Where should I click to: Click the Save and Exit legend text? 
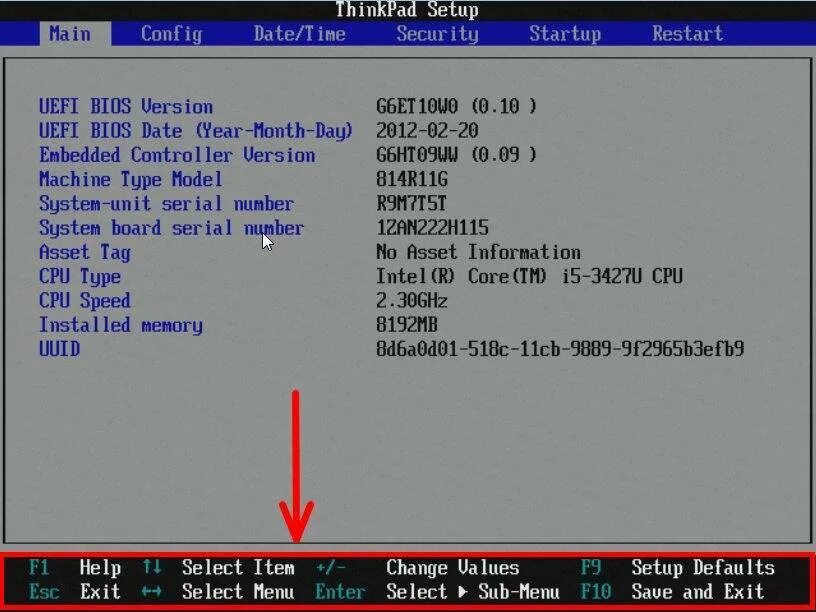click(697, 592)
